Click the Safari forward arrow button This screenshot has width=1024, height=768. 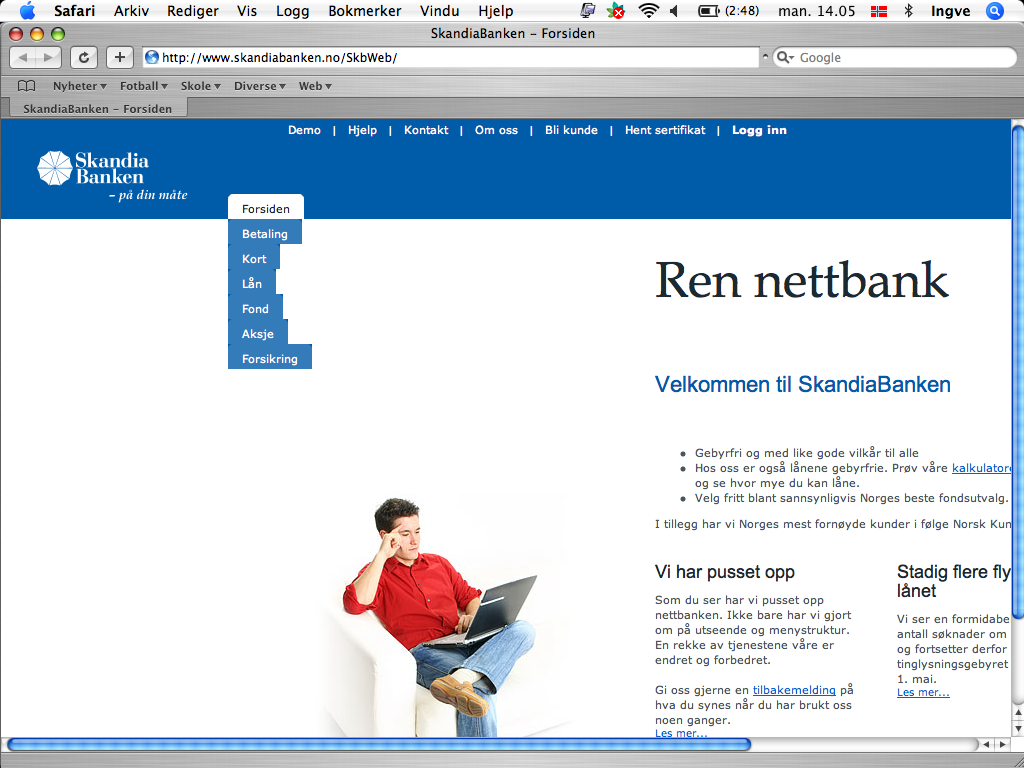48,57
